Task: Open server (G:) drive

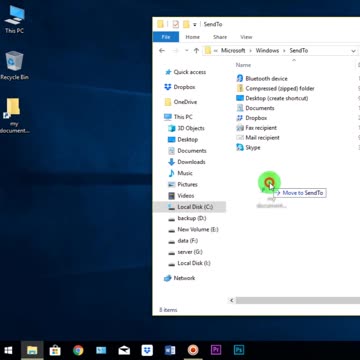Action: coord(185,252)
